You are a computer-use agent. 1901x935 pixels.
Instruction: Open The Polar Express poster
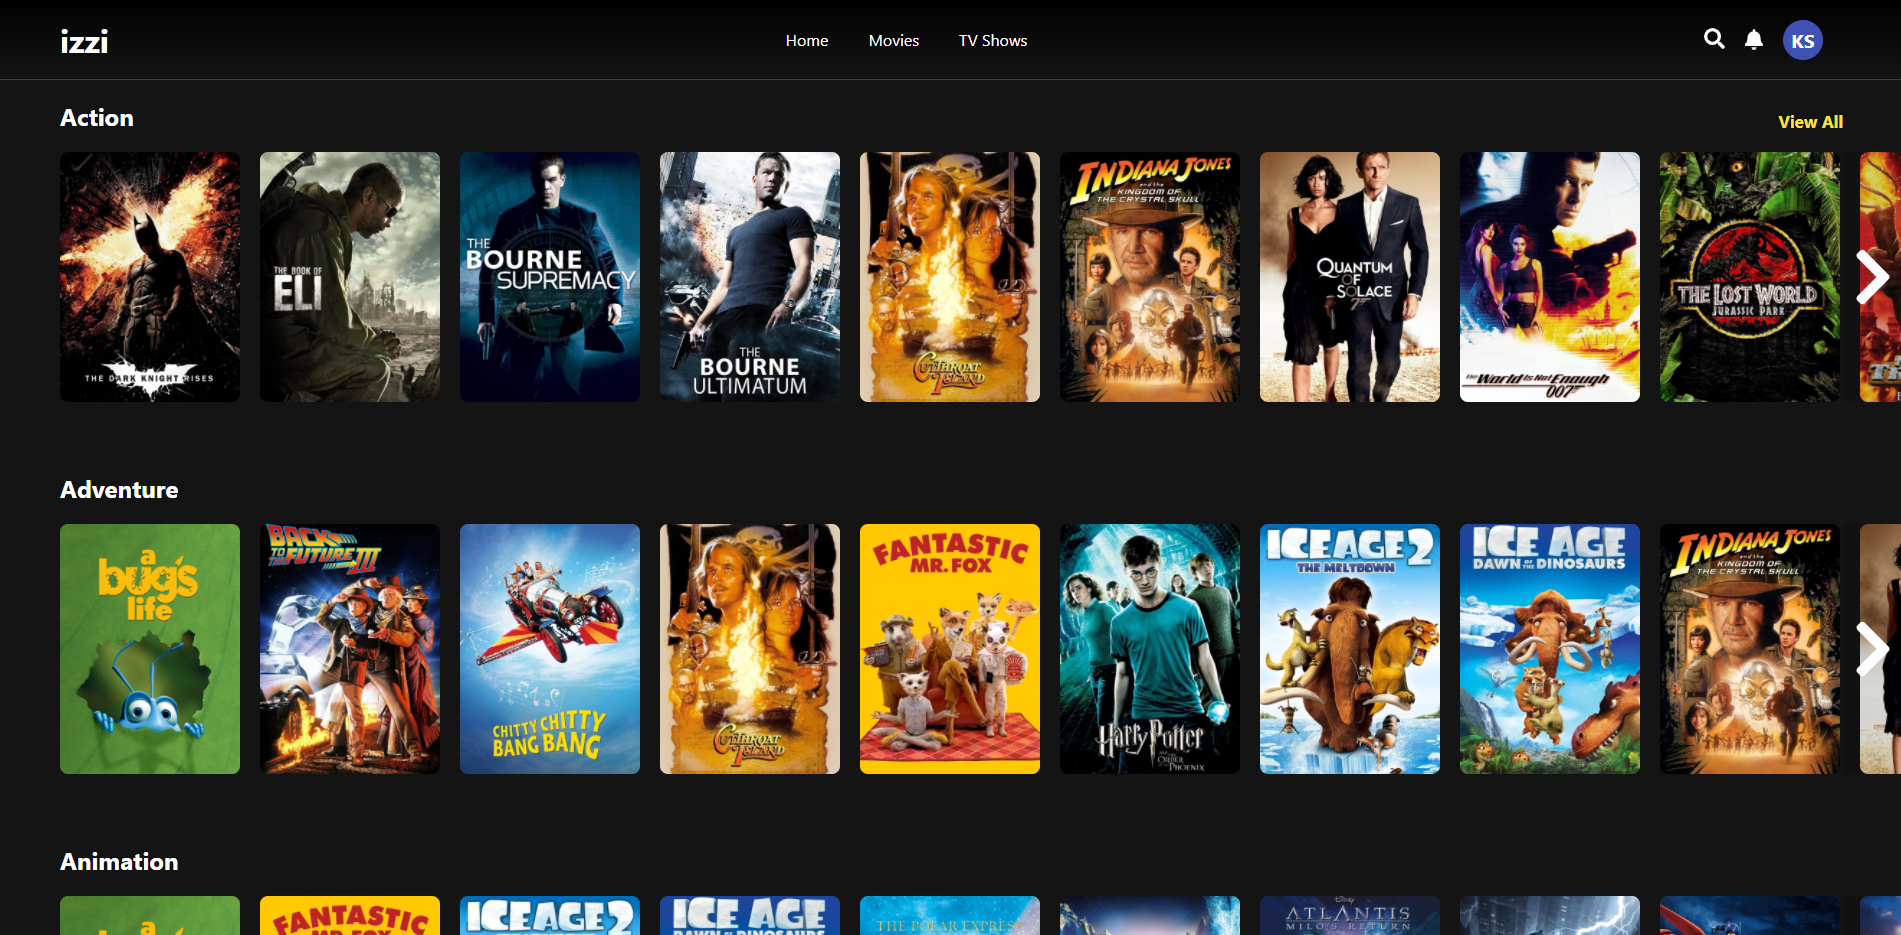click(950, 916)
